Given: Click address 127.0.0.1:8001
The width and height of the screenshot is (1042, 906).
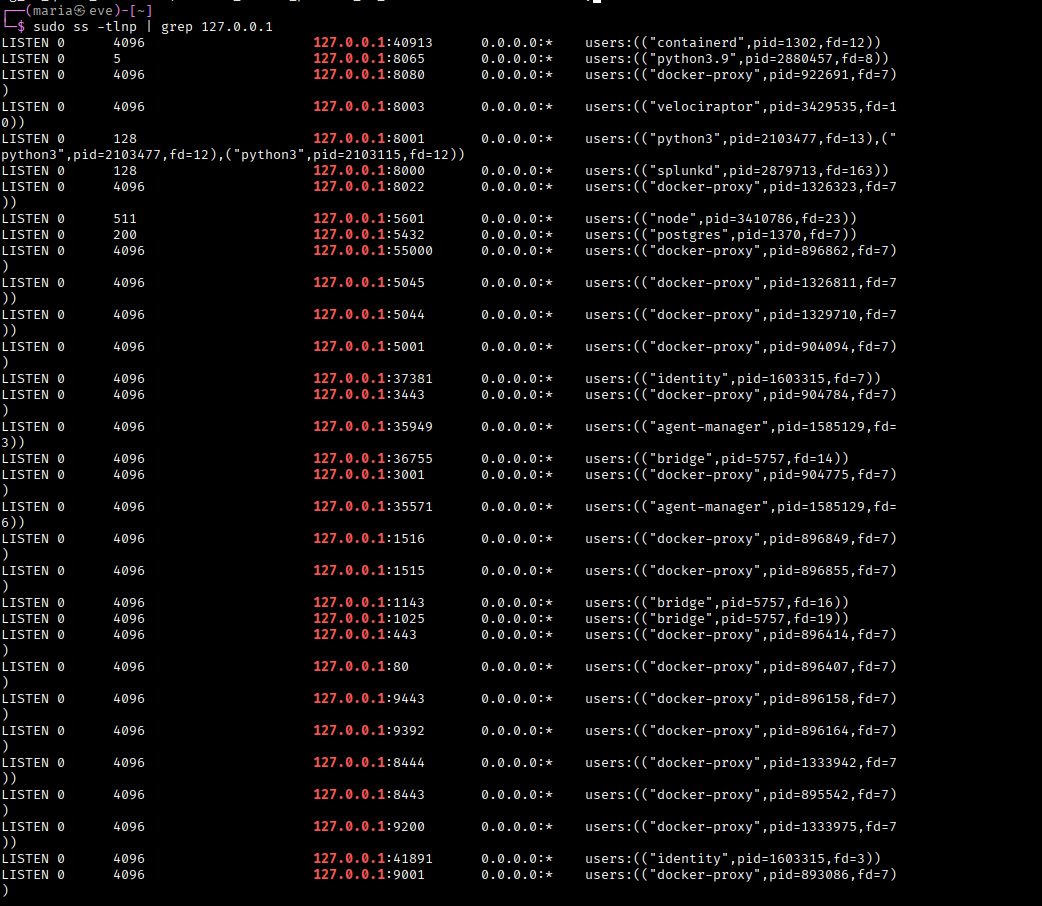Looking at the screenshot, I should pos(369,138).
